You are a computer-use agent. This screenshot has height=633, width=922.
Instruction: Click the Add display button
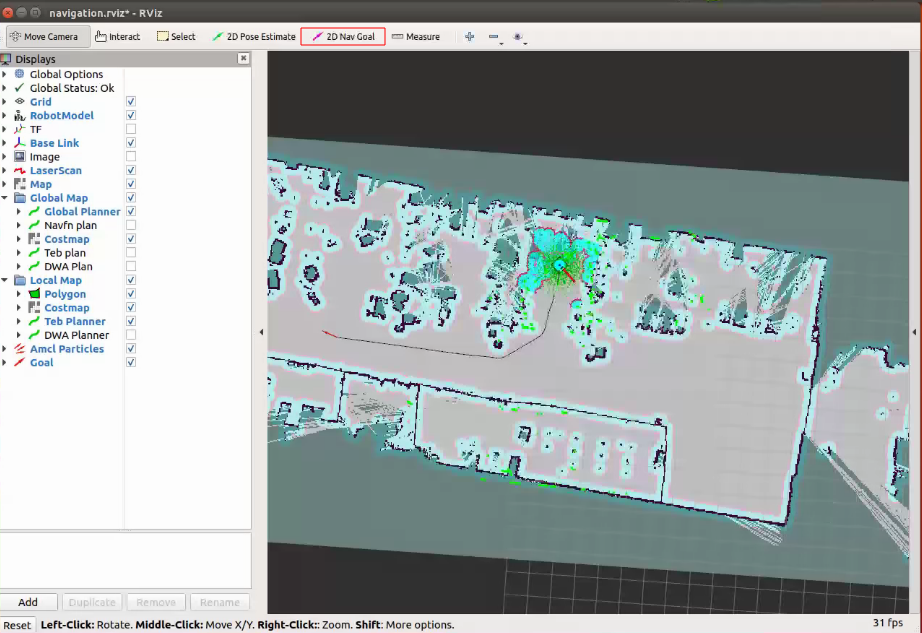[x=28, y=602]
